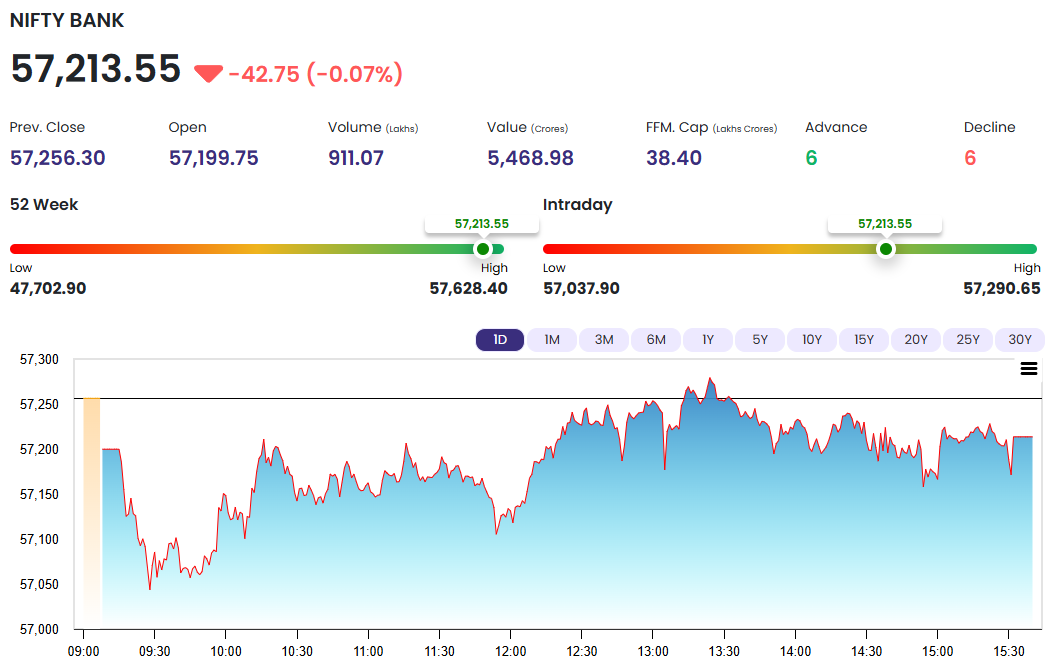Viewport: 1046px width, 670px height.
Task: Click 52 Week low value 47,702.90
Action: coord(48,288)
